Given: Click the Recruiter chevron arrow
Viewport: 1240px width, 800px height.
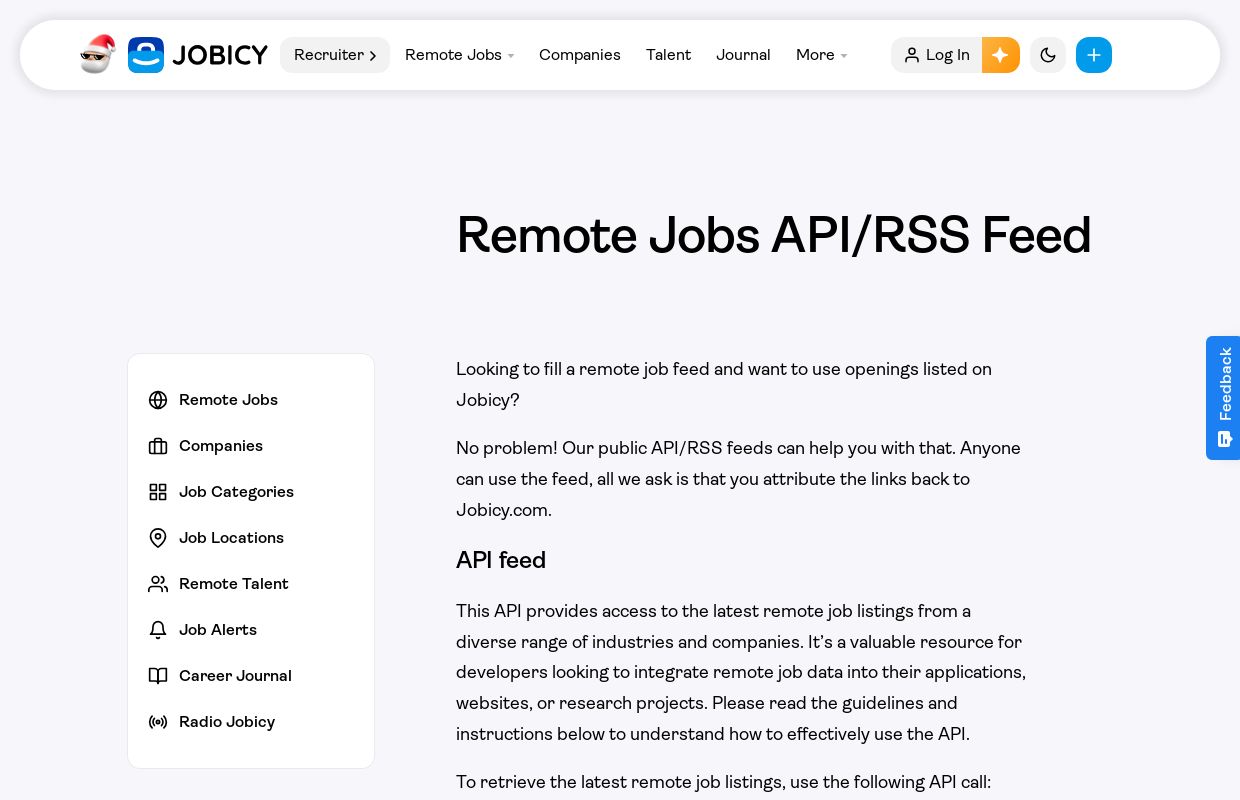Looking at the screenshot, I should 373,56.
